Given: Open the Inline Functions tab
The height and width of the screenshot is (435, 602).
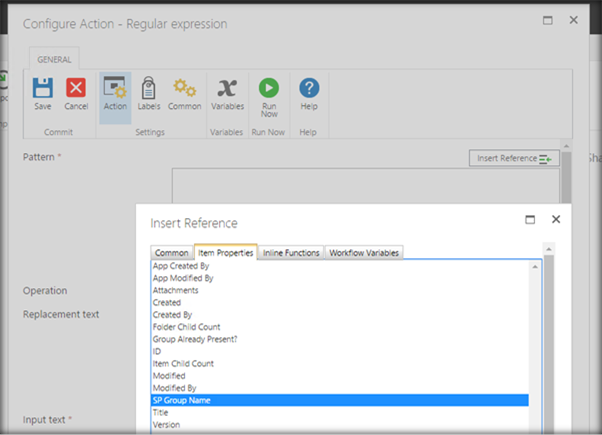Looking at the screenshot, I should click(291, 253).
